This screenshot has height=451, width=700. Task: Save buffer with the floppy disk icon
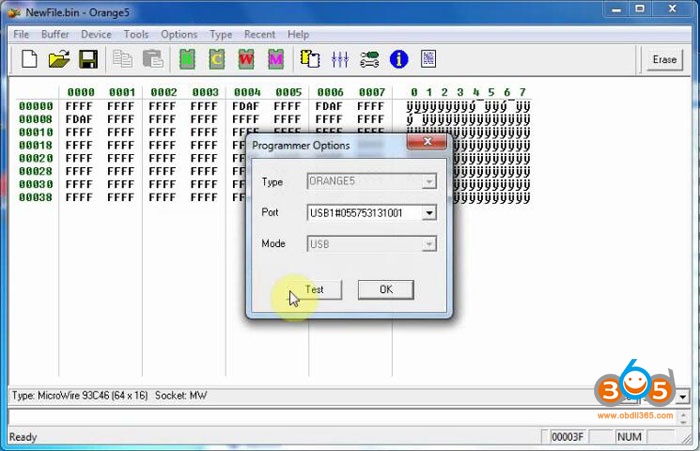click(88, 59)
